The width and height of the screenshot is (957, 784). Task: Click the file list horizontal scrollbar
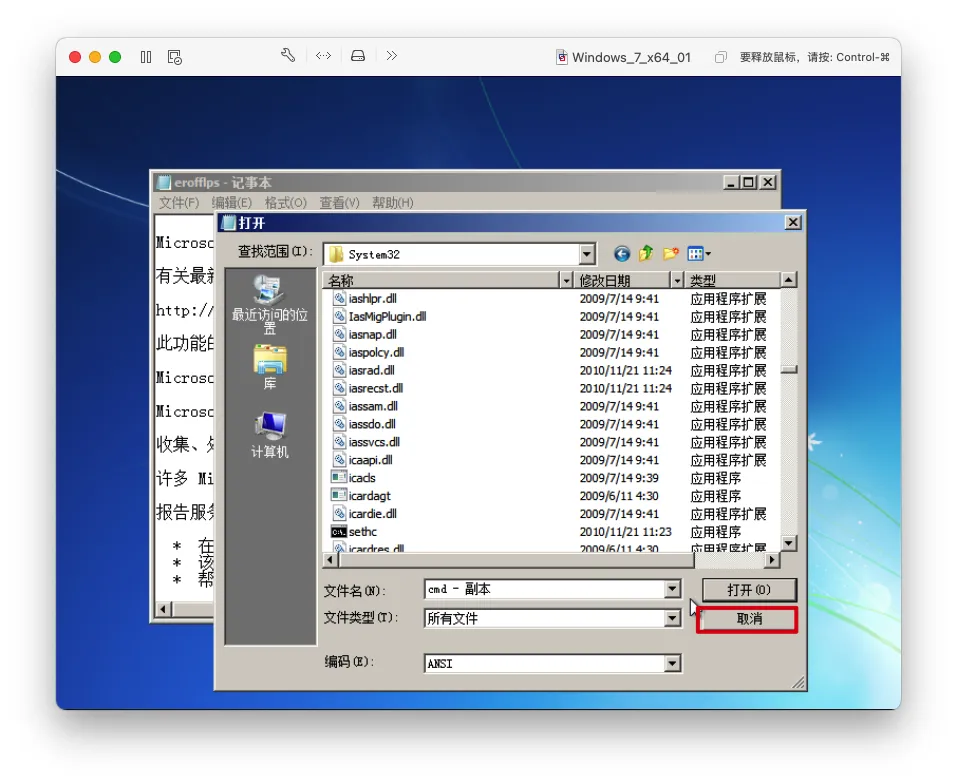tap(515, 559)
